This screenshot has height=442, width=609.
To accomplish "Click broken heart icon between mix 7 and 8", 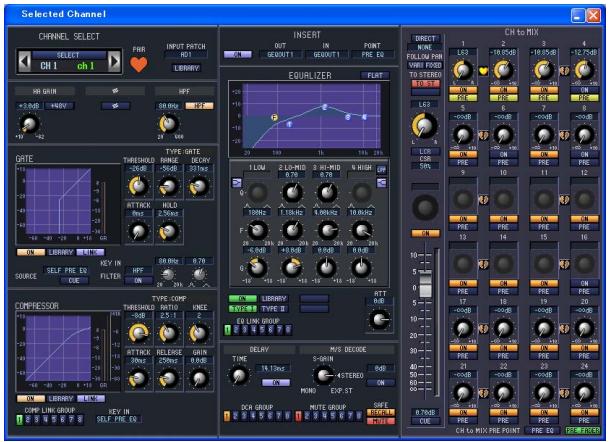I will (x=564, y=135).
